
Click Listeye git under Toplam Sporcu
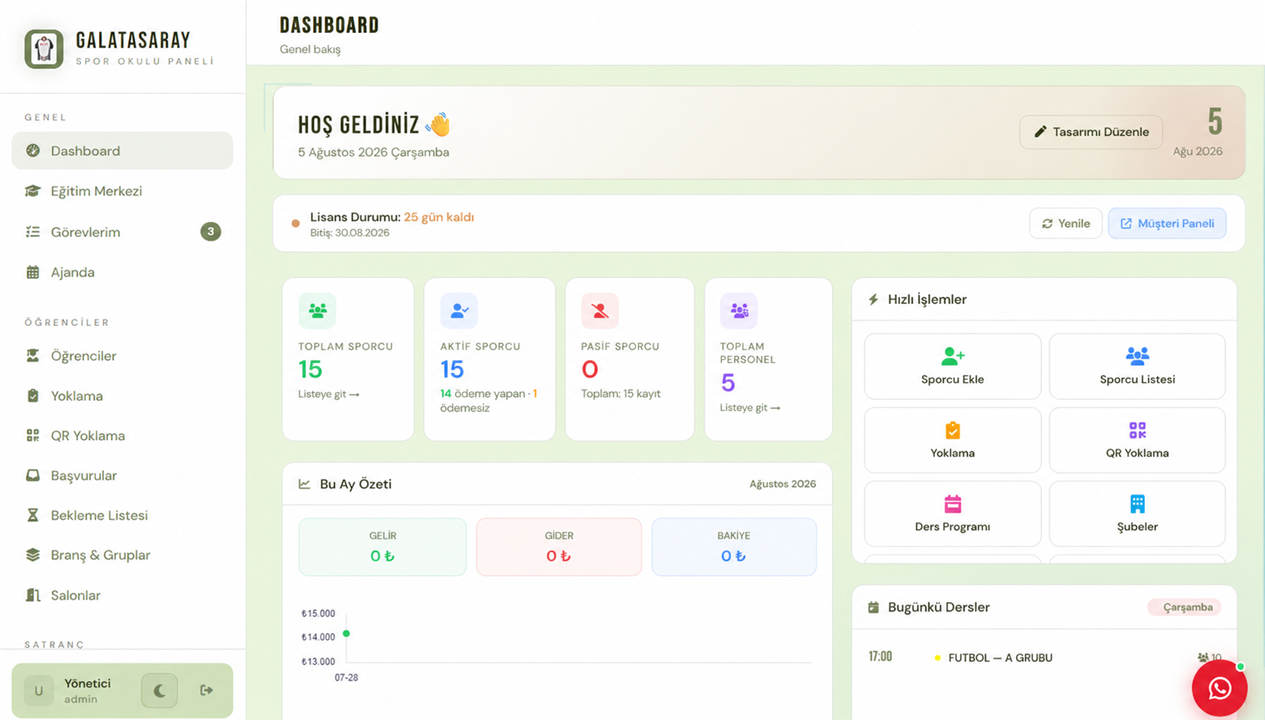pyautogui.click(x=329, y=394)
